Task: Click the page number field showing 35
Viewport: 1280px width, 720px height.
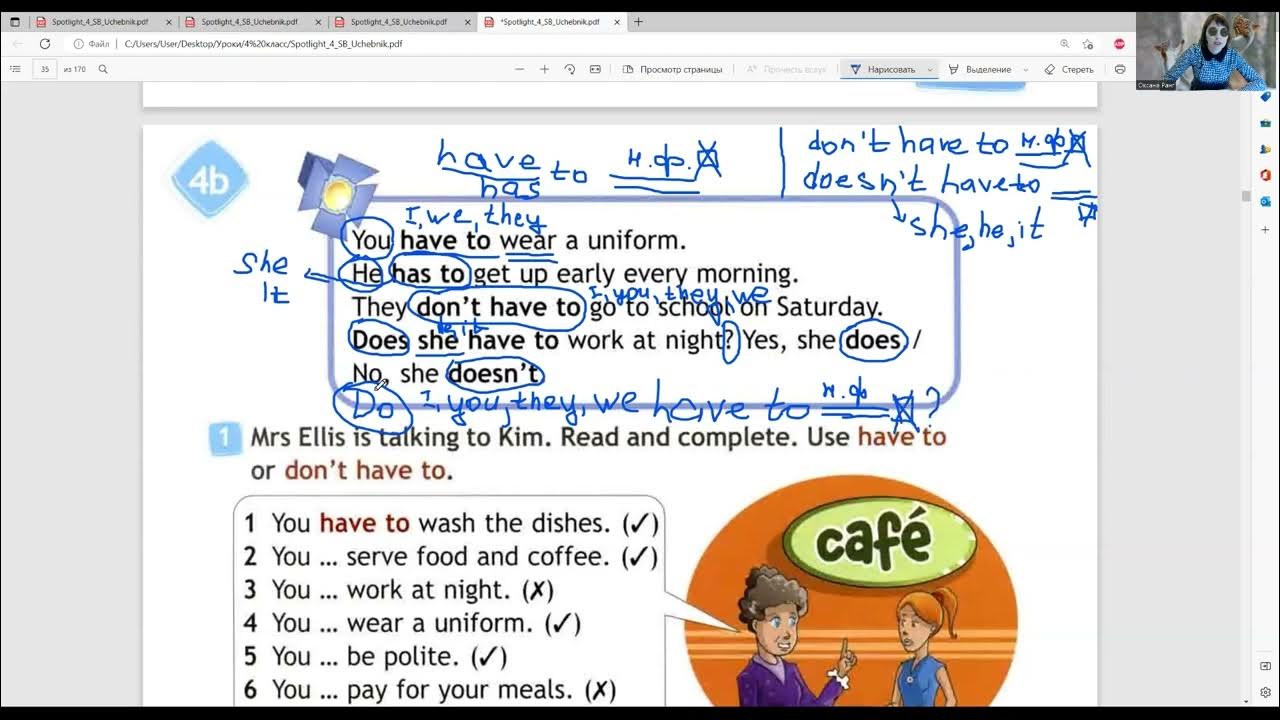Action: [44, 69]
